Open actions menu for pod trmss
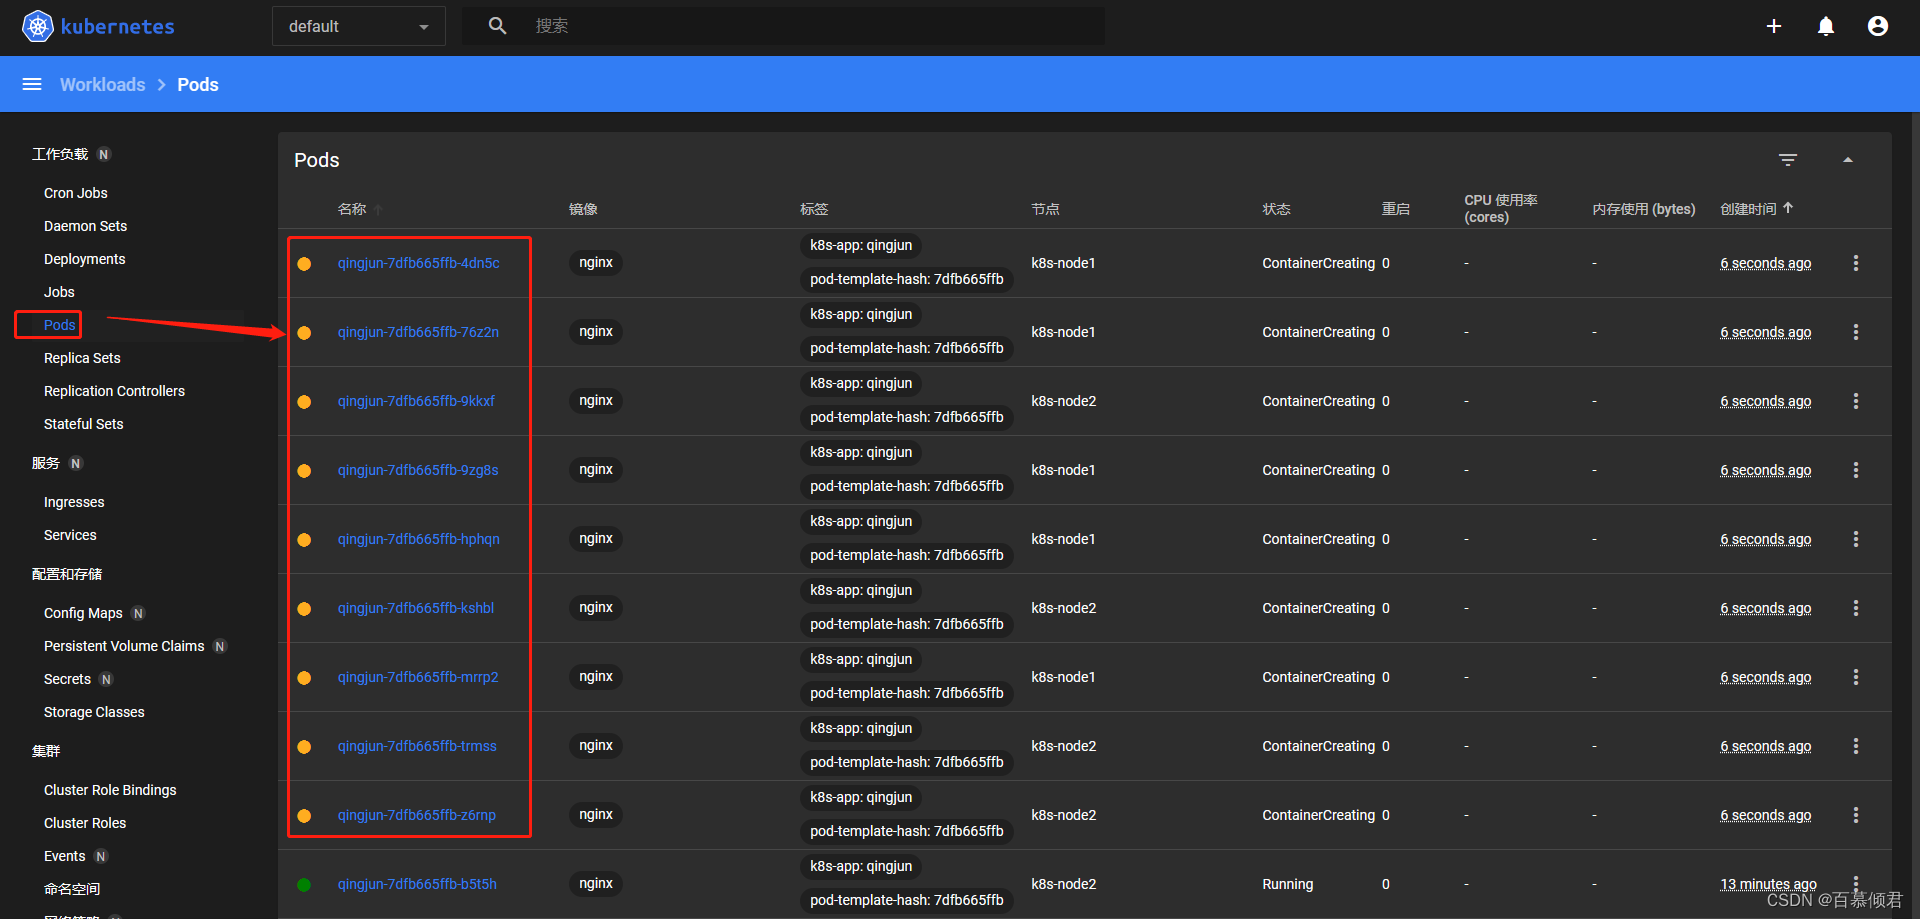Image resolution: width=1920 pixels, height=919 pixels. 1856,746
